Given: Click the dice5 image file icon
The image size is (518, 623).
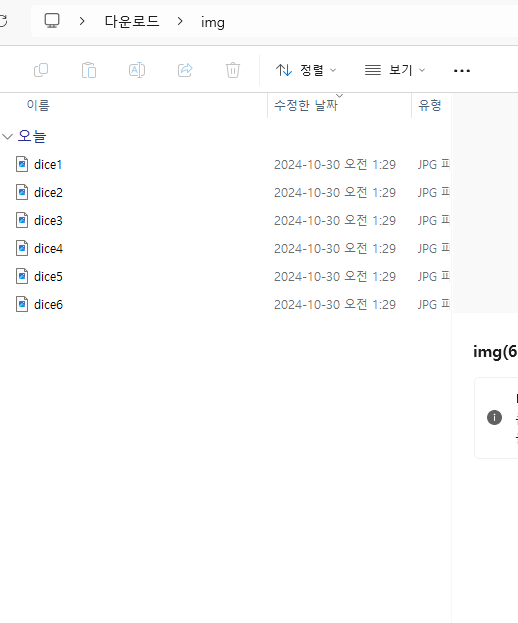Looking at the screenshot, I should pos(22,276).
